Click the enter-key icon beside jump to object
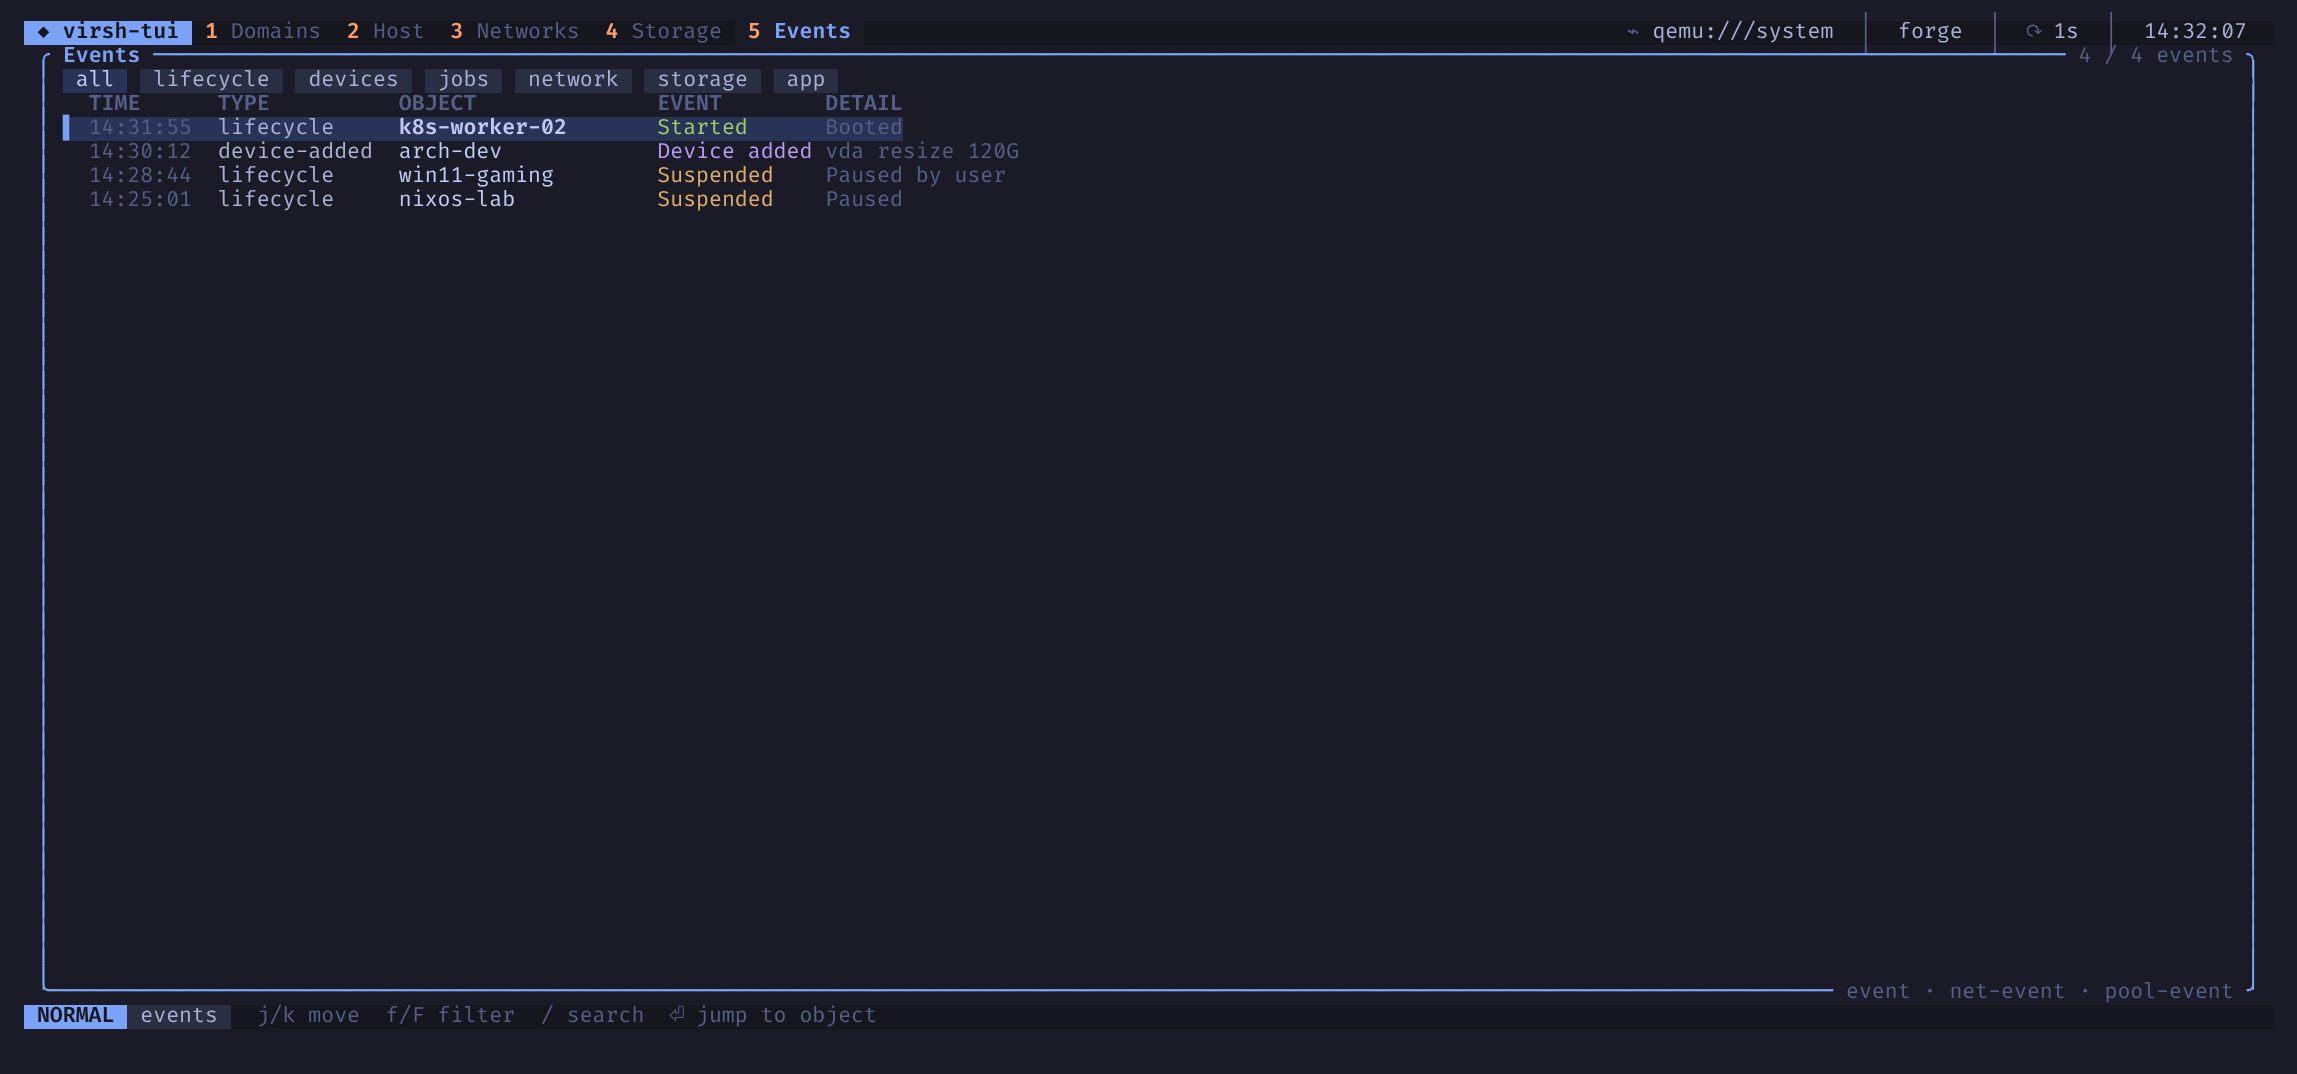This screenshot has width=2297, height=1074. tap(677, 1015)
